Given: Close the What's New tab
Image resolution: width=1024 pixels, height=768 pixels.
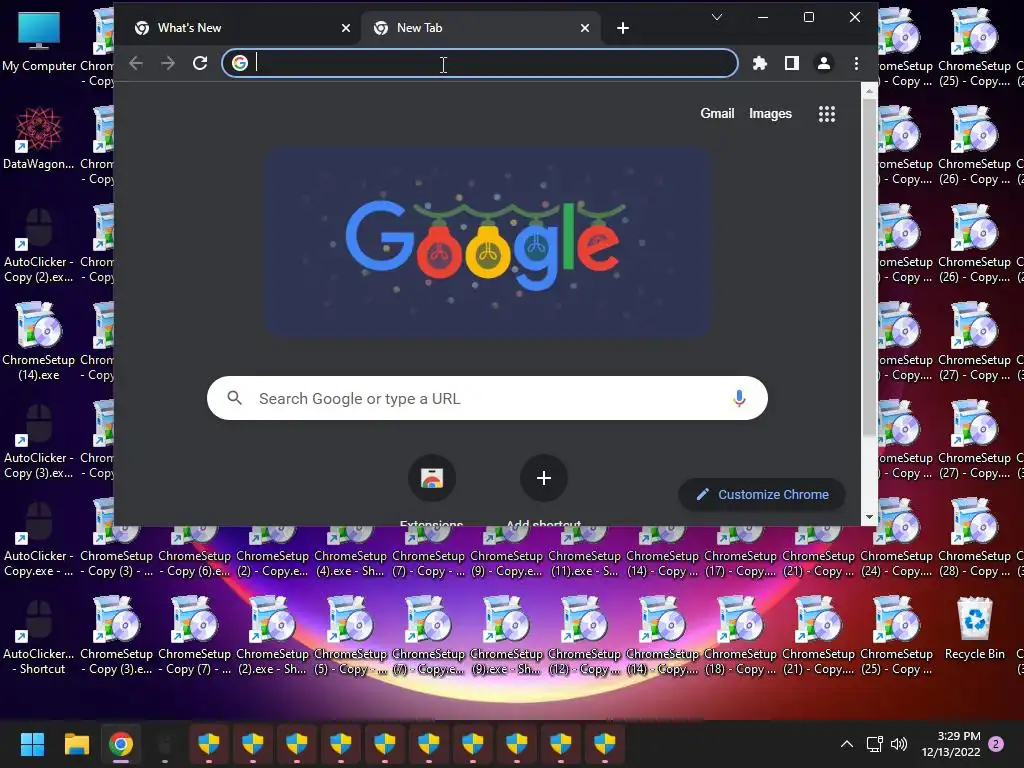Looking at the screenshot, I should coord(345,28).
